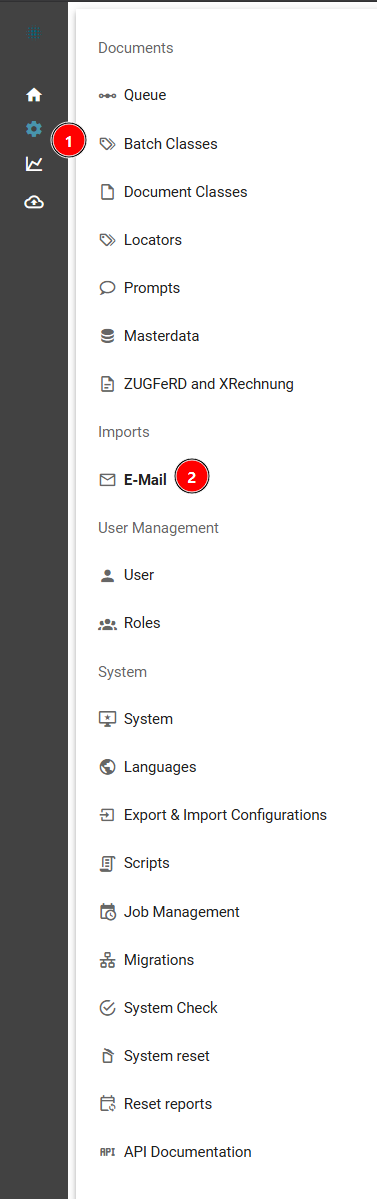
Task: Click the Masterdata database icon
Action: [x=108, y=336]
